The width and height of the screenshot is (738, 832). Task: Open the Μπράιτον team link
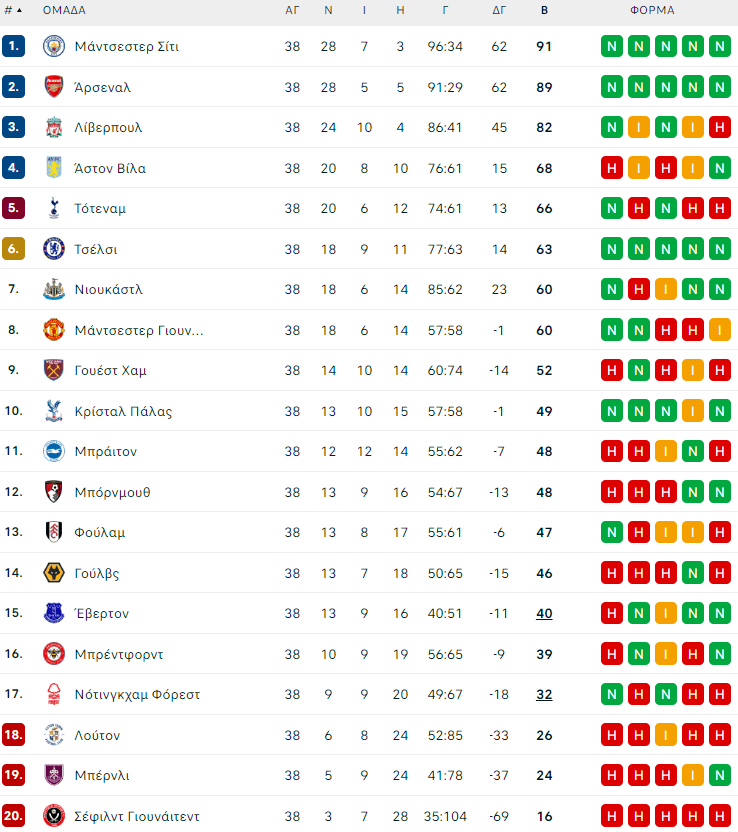click(x=105, y=451)
